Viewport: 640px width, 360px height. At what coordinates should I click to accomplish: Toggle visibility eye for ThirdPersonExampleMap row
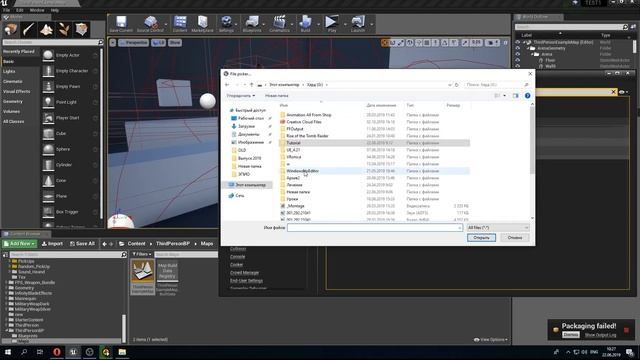tap(518, 42)
